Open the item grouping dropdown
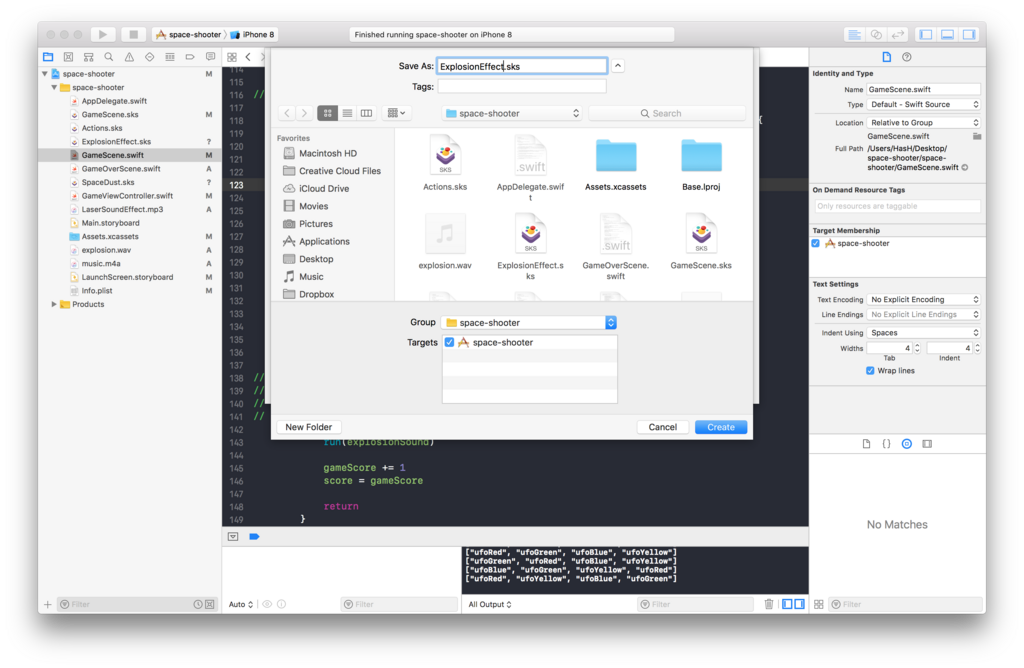 [x=396, y=113]
